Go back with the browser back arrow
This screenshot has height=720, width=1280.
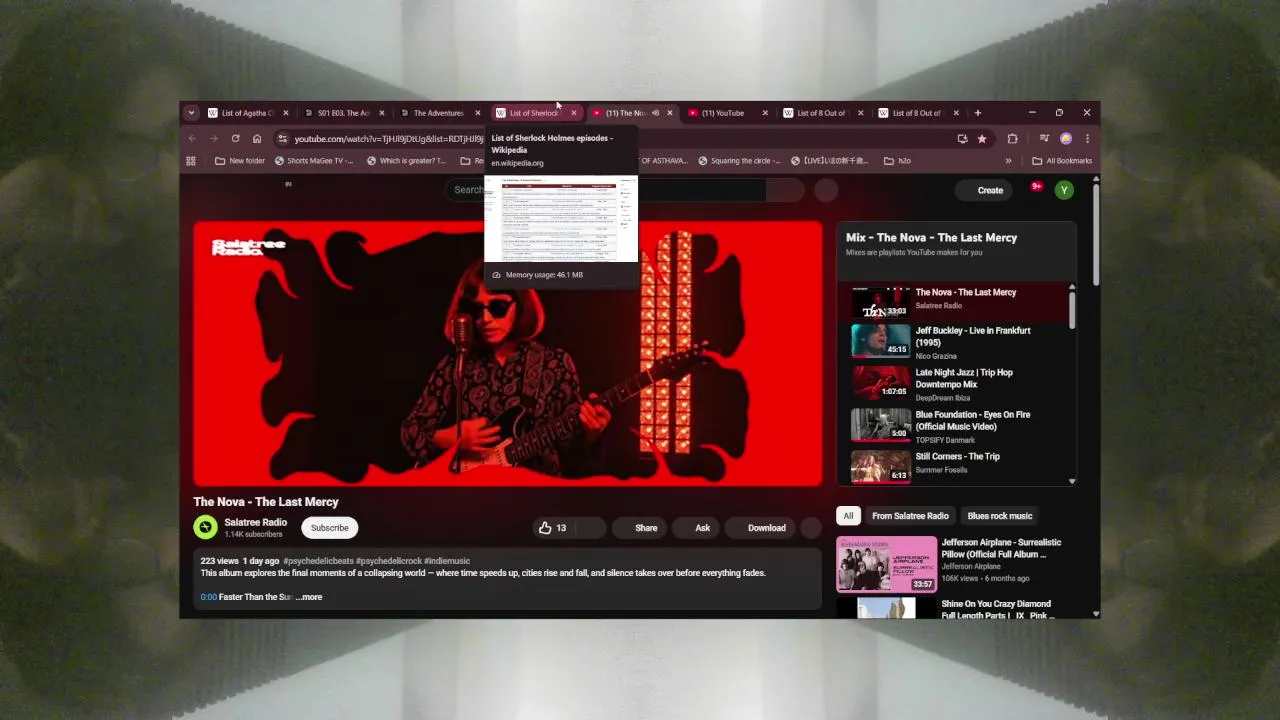192,139
